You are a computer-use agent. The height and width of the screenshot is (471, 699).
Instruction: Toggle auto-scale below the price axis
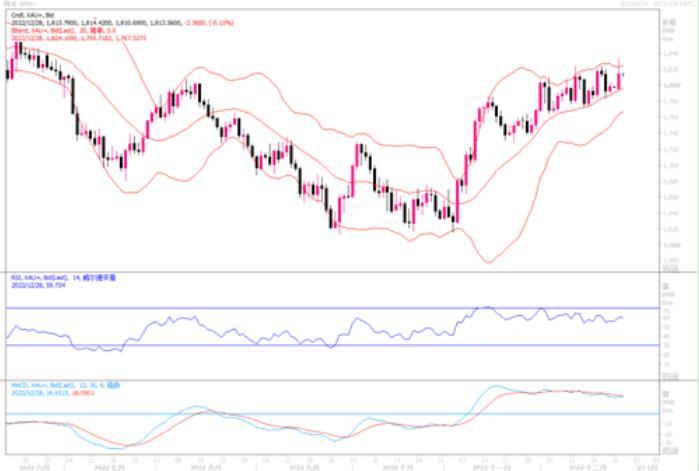point(668,269)
